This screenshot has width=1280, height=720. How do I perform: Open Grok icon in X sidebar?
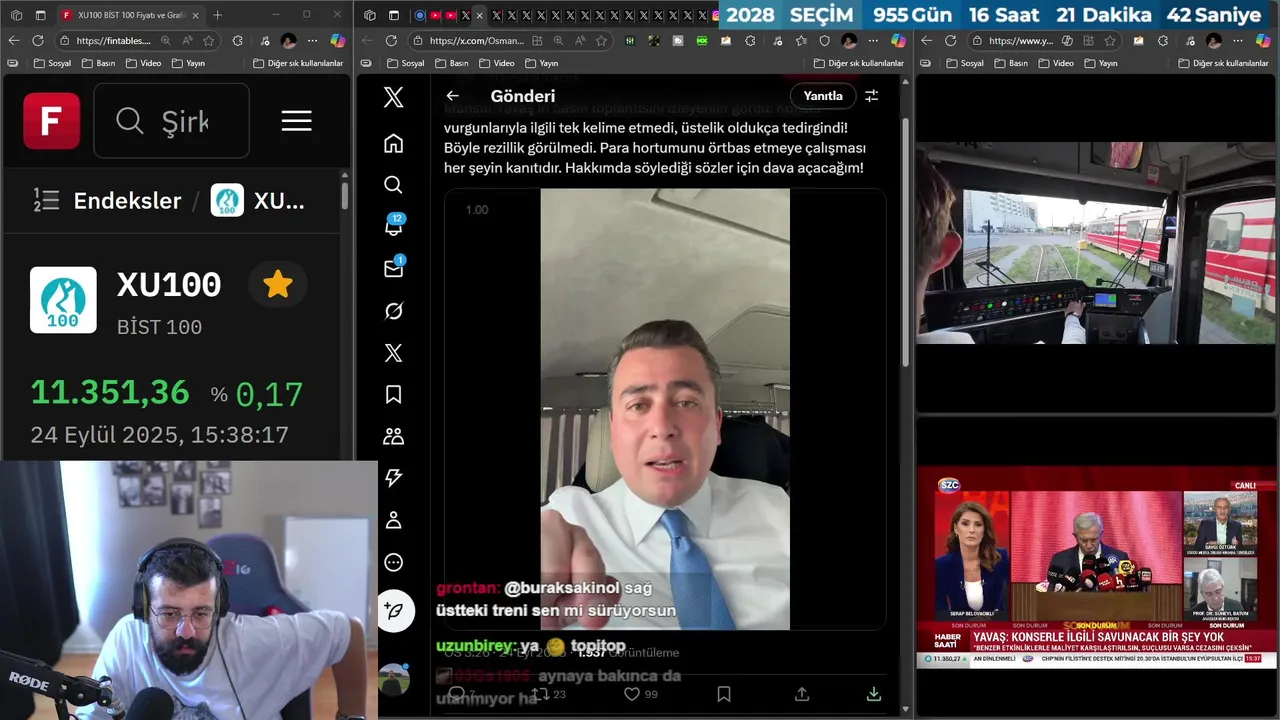[393, 311]
